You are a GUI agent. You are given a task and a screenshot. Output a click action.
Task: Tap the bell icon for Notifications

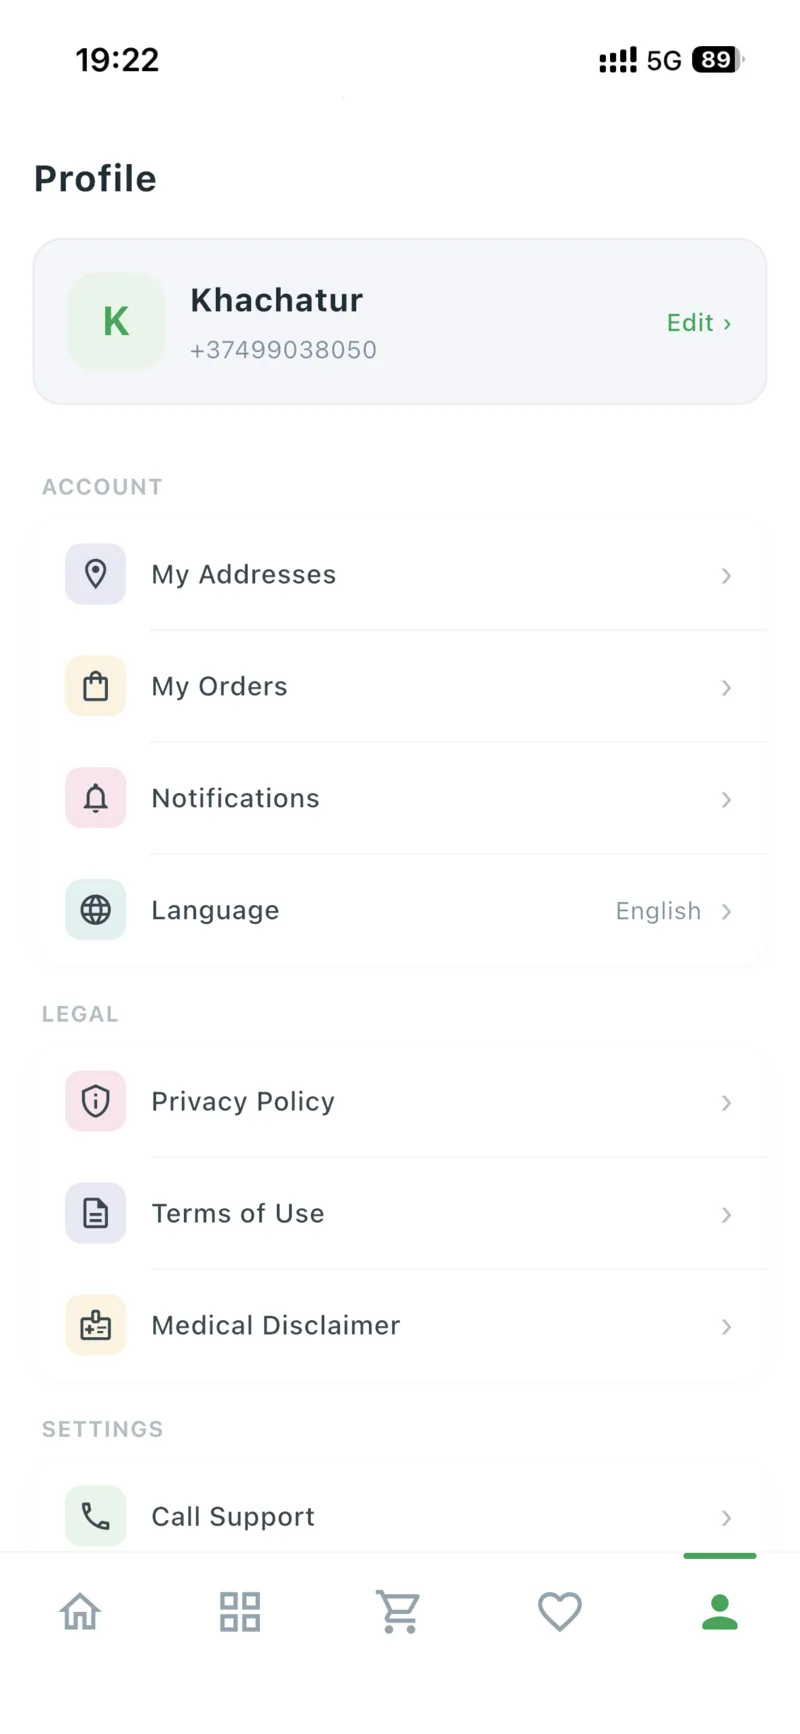tap(96, 798)
